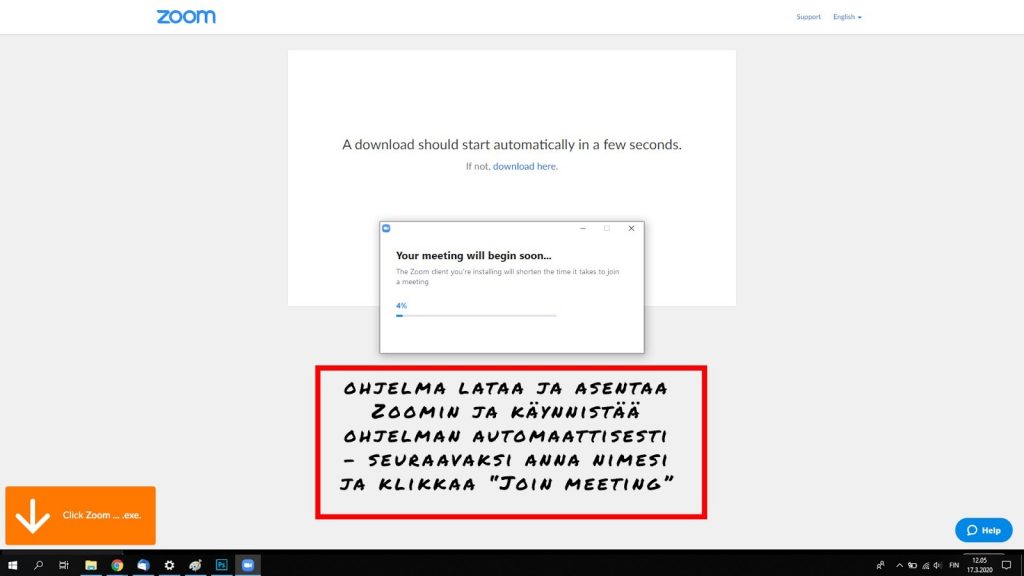Minimize the Zoom installer dialog
Image resolution: width=1024 pixels, height=576 pixels.
tap(583, 228)
